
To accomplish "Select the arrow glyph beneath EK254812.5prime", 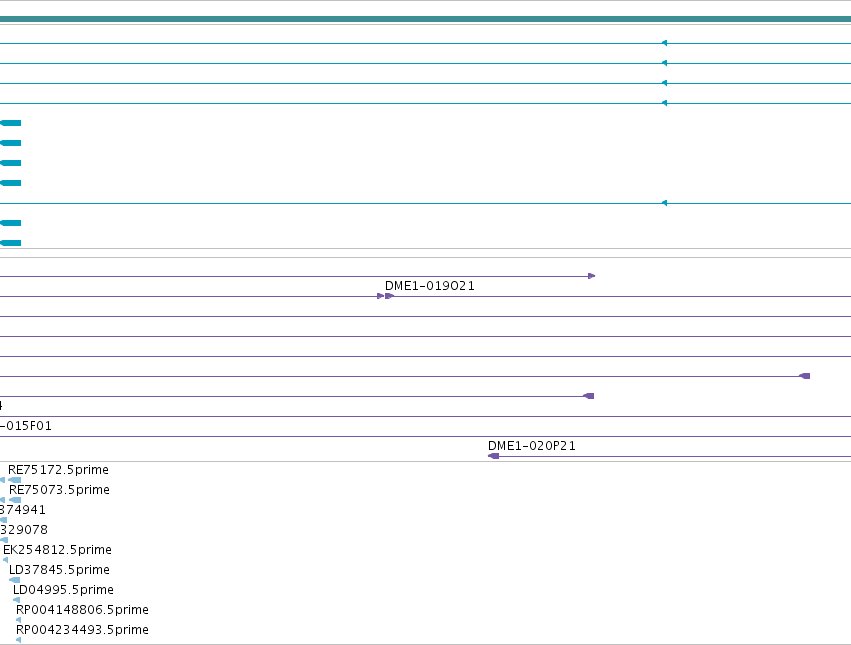I will pyautogui.click(x=5, y=560).
